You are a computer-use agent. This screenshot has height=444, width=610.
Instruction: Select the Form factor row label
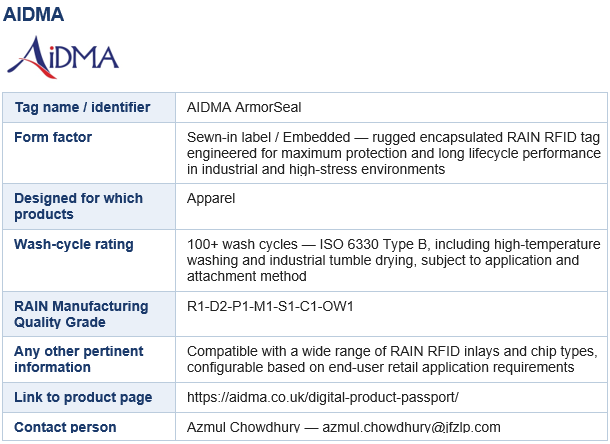[53, 137]
